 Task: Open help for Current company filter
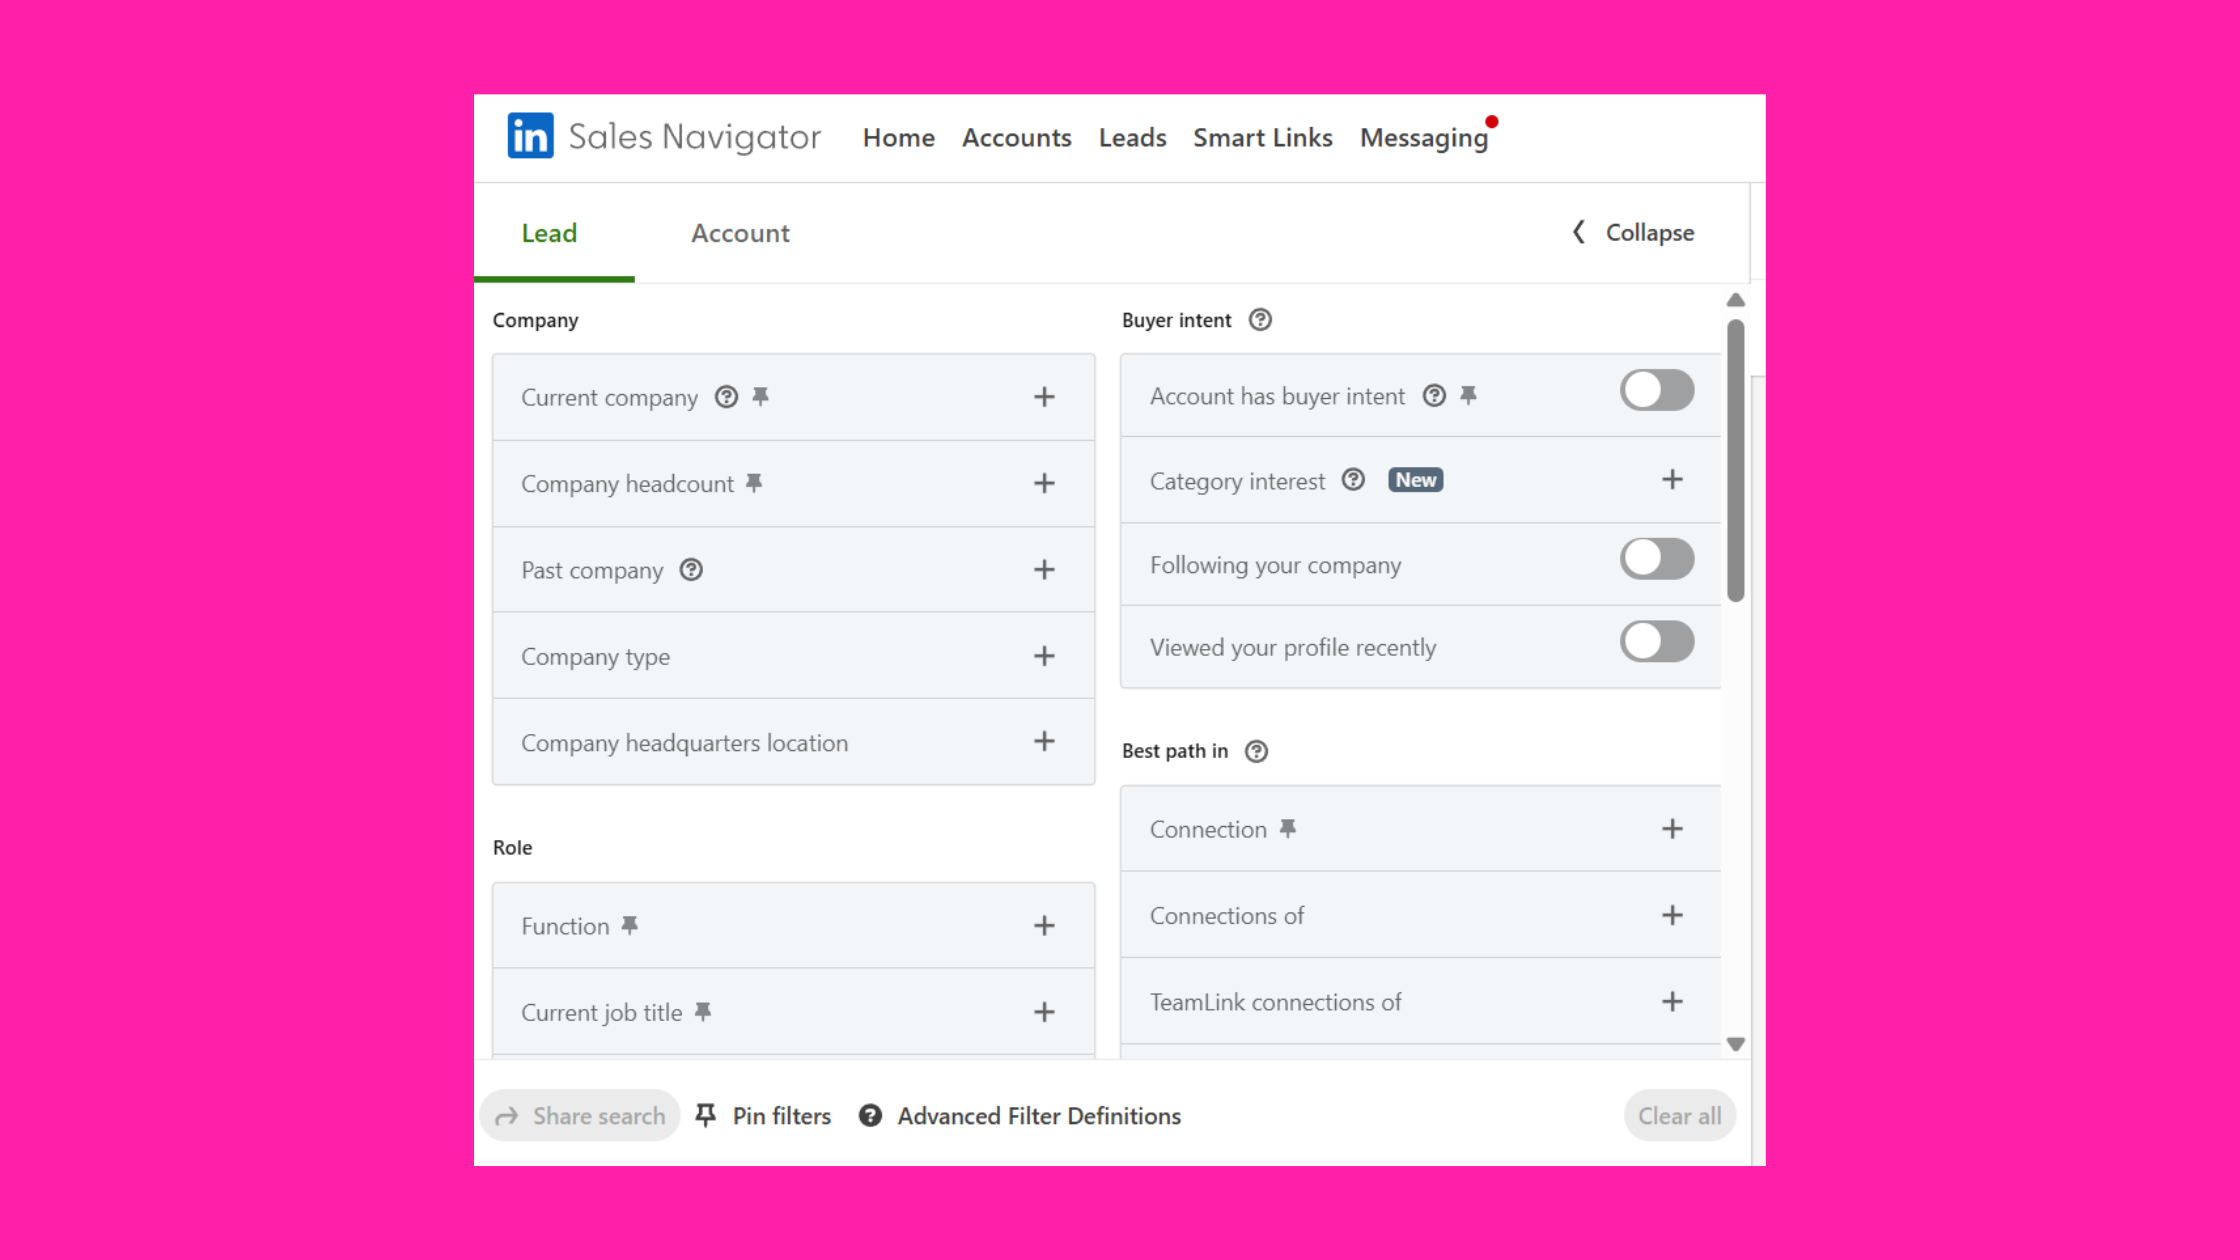pos(726,397)
